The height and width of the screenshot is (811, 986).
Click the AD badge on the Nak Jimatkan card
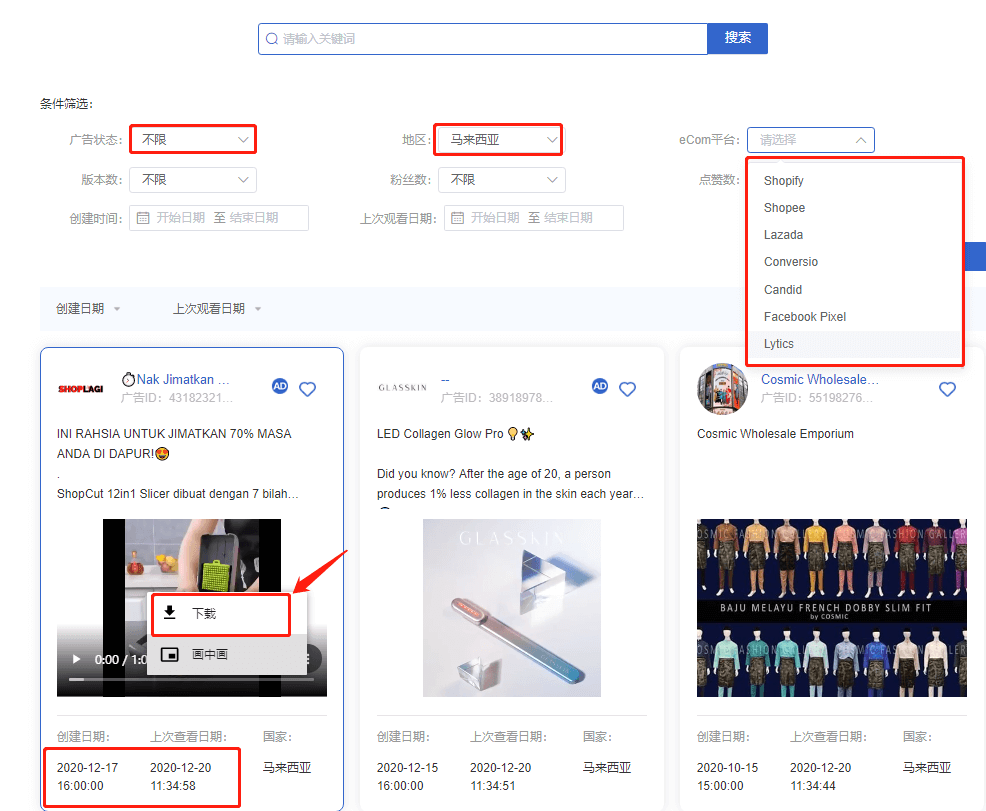pos(280,385)
